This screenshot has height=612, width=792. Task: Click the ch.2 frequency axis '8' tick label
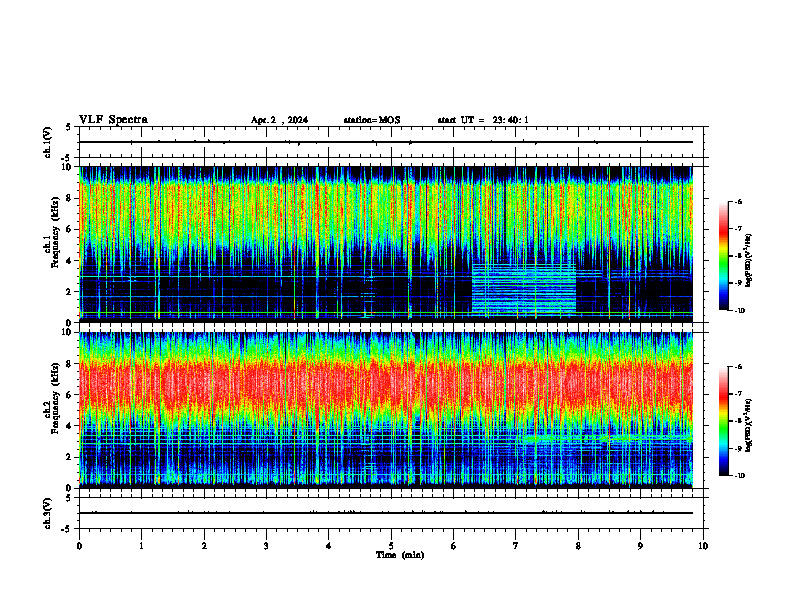coord(70,364)
